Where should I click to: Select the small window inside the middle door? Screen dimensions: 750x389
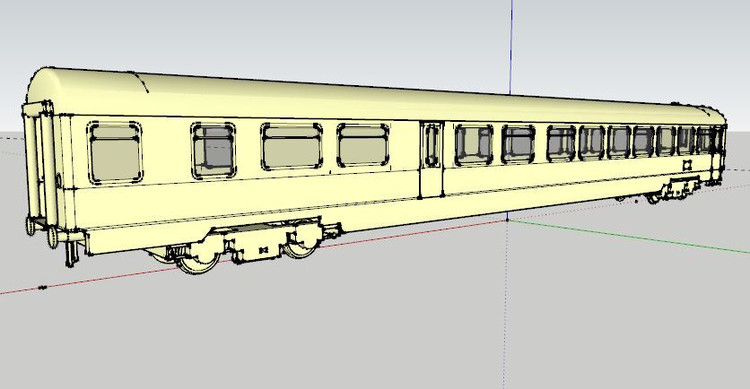[432, 145]
